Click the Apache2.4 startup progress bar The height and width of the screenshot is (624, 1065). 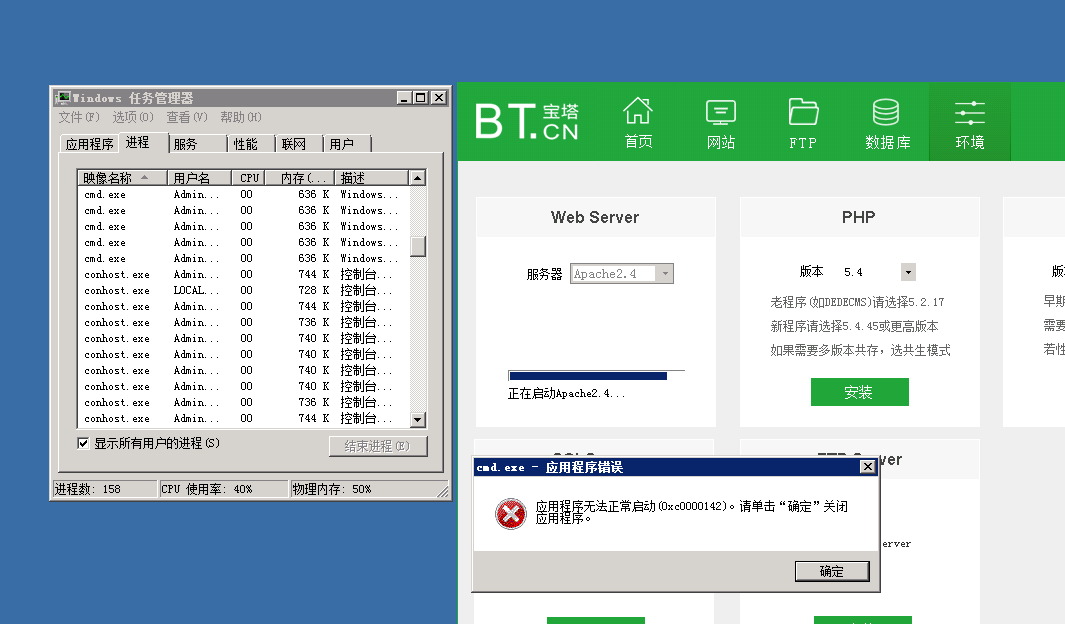click(596, 375)
